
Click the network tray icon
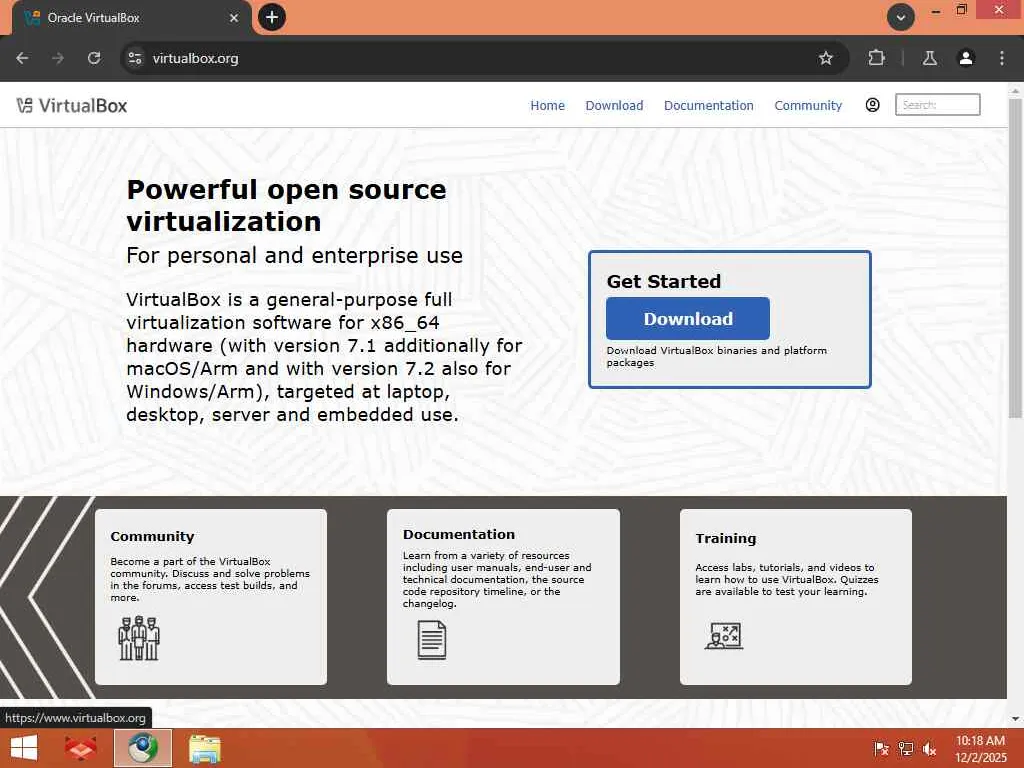click(906, 749)
